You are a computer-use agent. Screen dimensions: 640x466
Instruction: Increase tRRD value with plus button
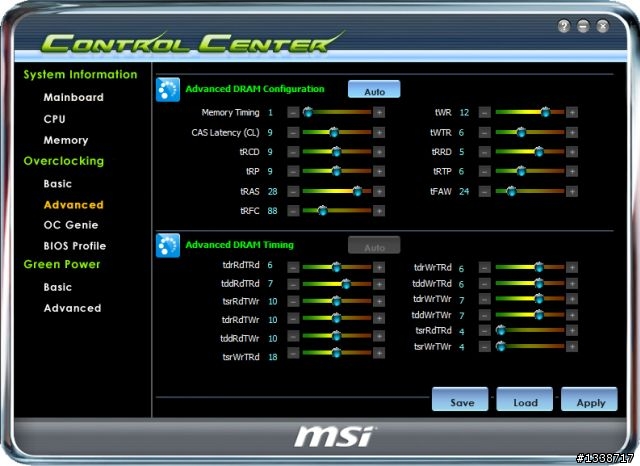coord(572,152)
